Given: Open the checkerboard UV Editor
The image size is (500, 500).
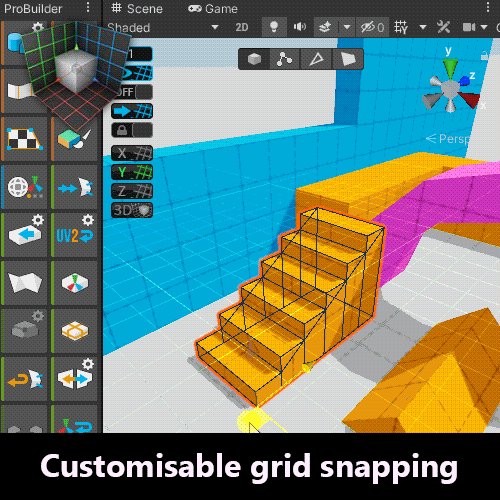Looking at the screenshot, I should pyautogui.click(x=25, y=139).
